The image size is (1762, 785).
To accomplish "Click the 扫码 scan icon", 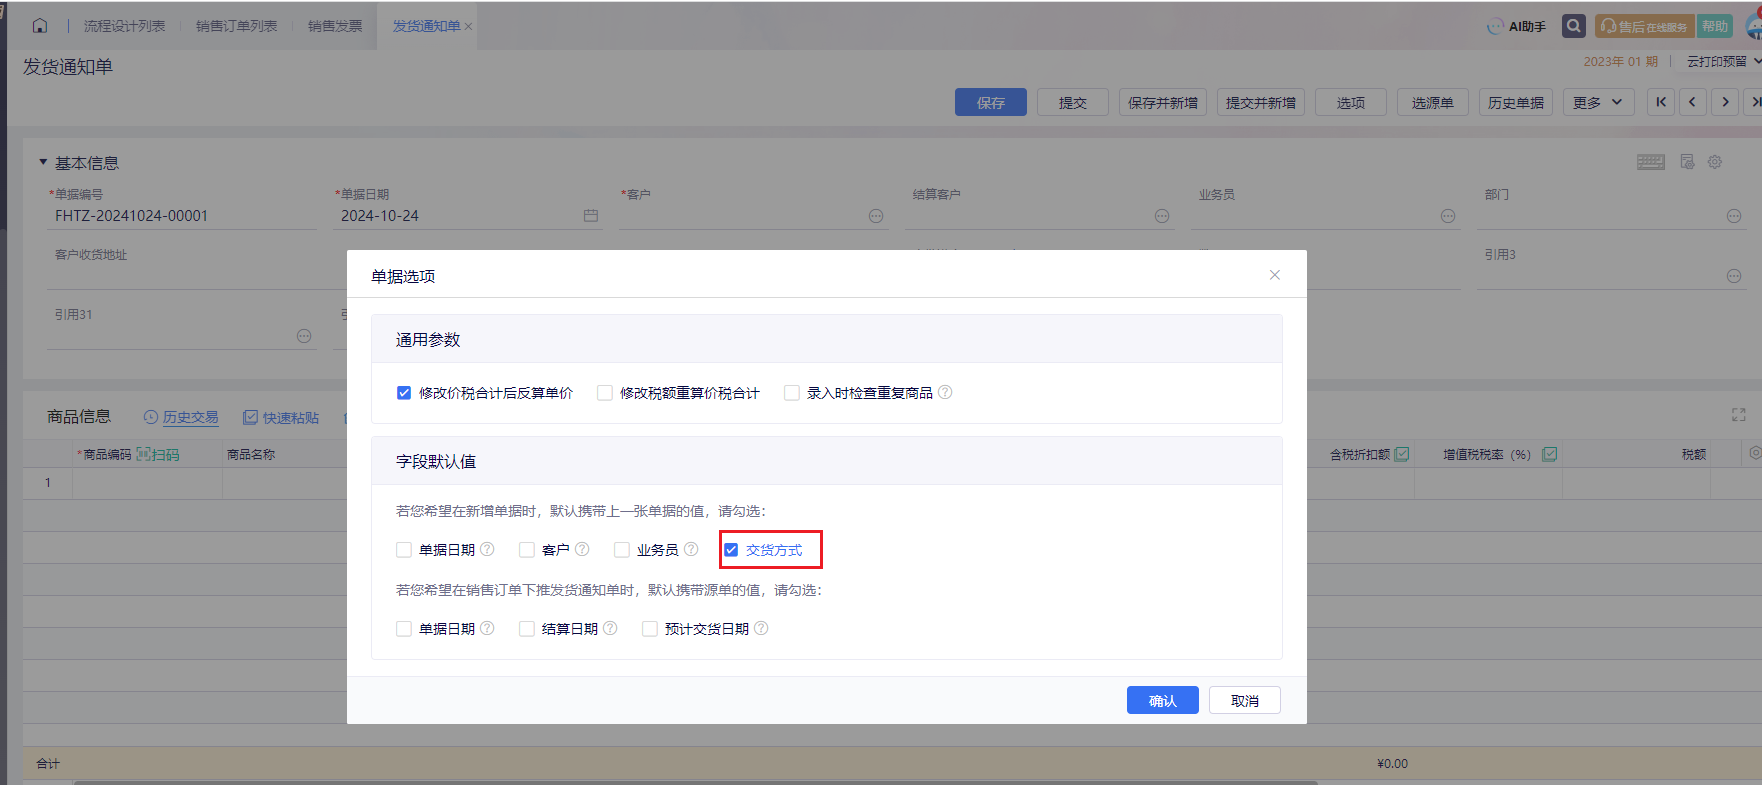I will point(158,454).
